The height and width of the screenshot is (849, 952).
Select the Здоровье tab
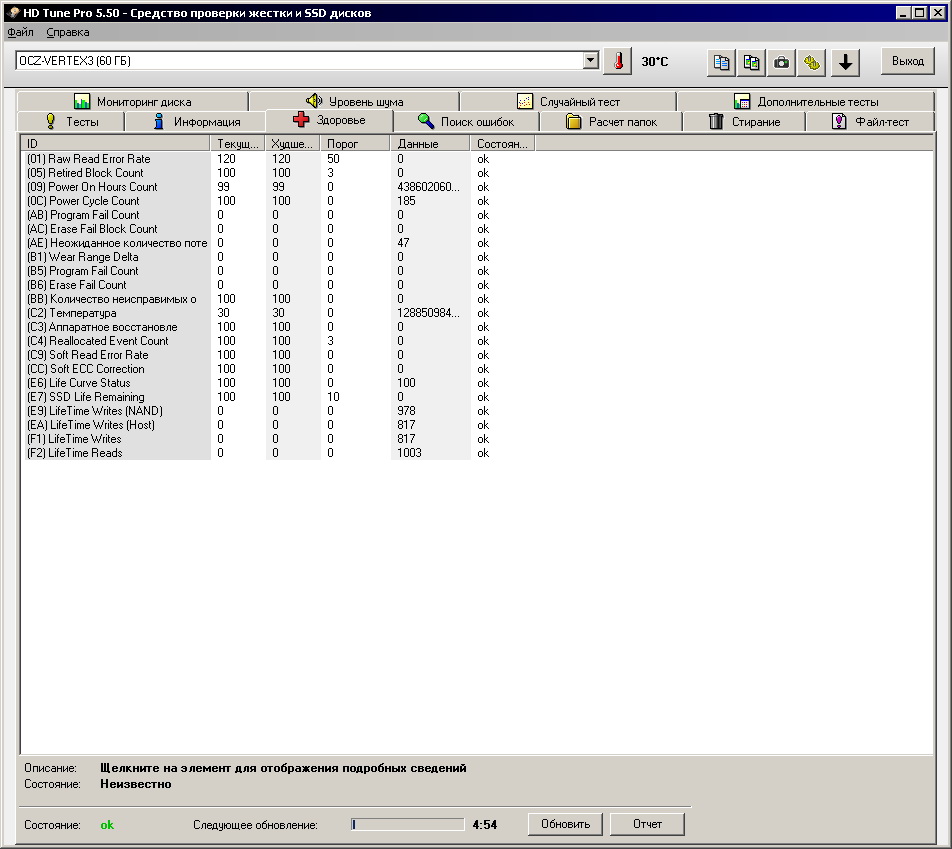tap(330, 120)
